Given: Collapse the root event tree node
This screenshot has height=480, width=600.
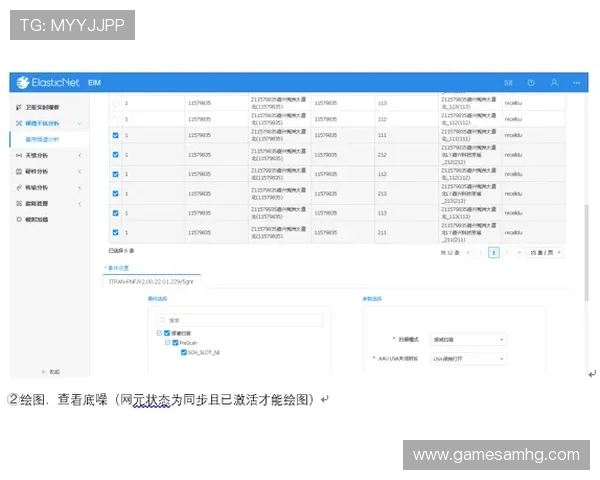Looking at the screenshot, I should (x=159, y=333).
